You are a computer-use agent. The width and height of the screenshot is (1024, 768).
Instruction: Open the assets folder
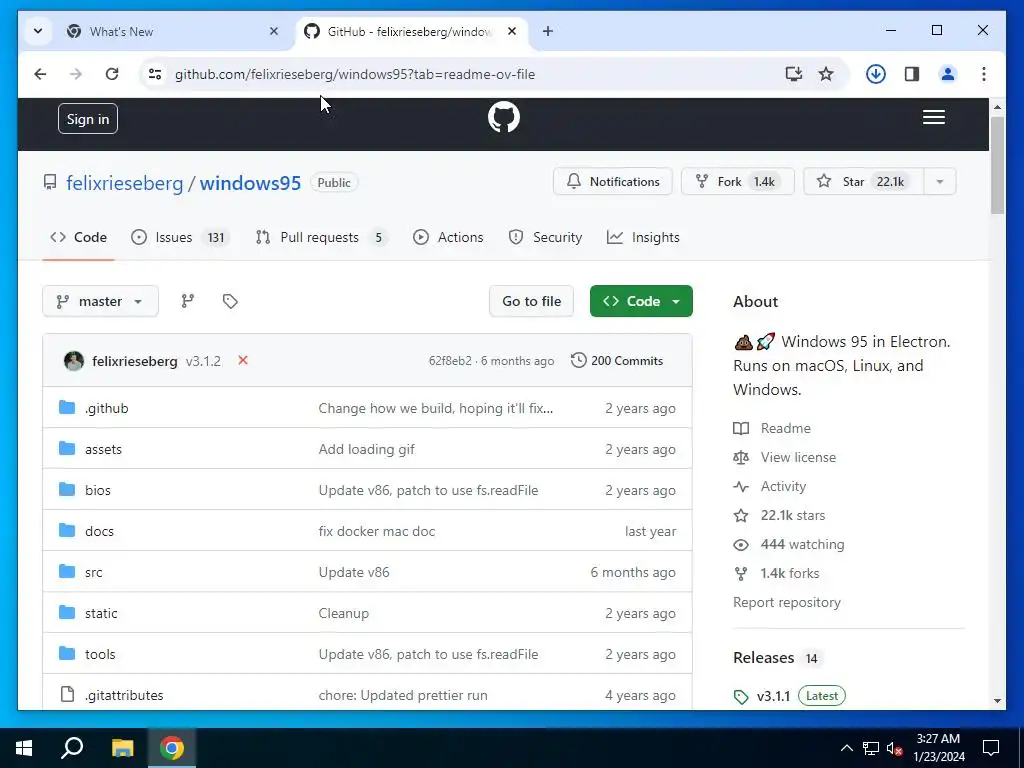[x=103, y=449]
